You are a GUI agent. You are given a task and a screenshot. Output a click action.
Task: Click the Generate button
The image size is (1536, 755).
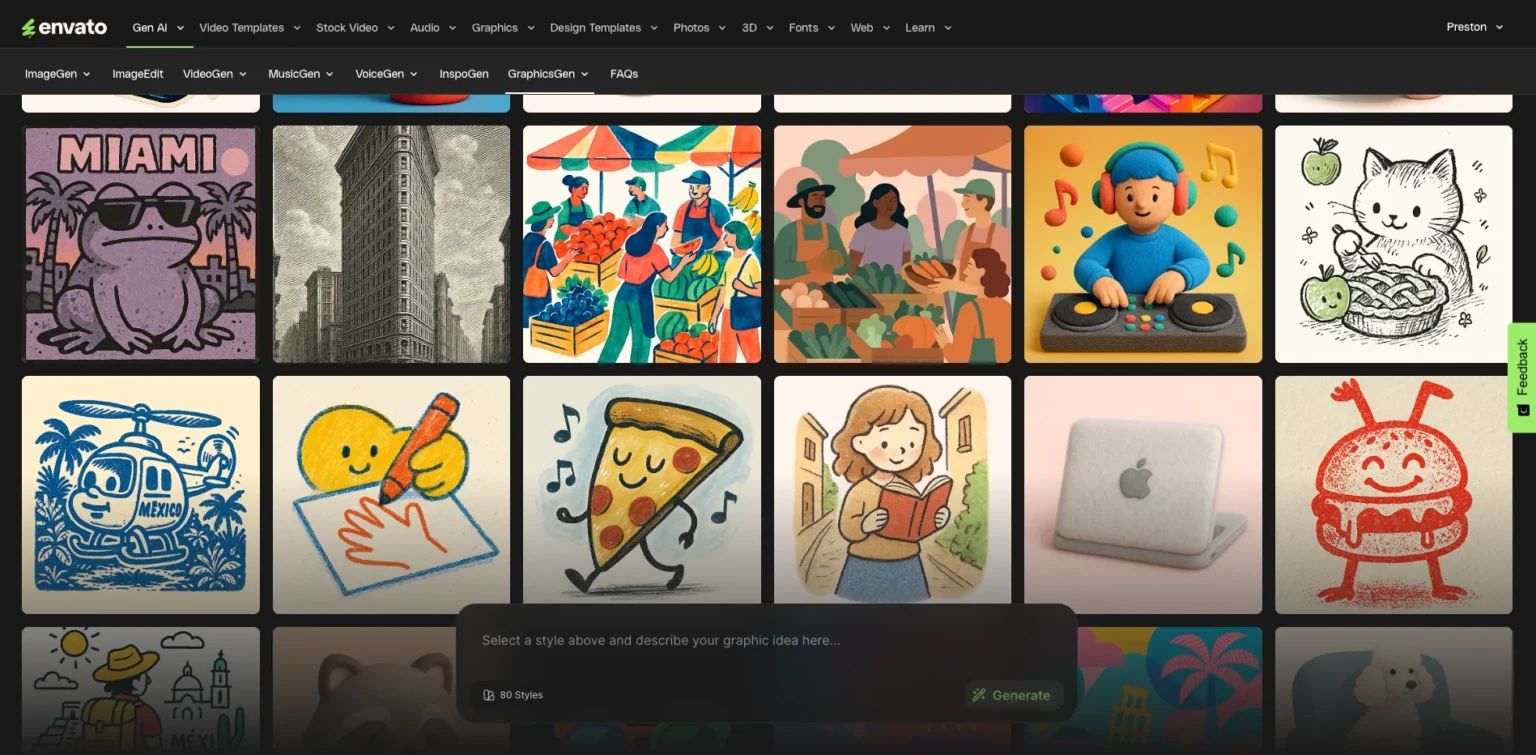click(1012, 695)
